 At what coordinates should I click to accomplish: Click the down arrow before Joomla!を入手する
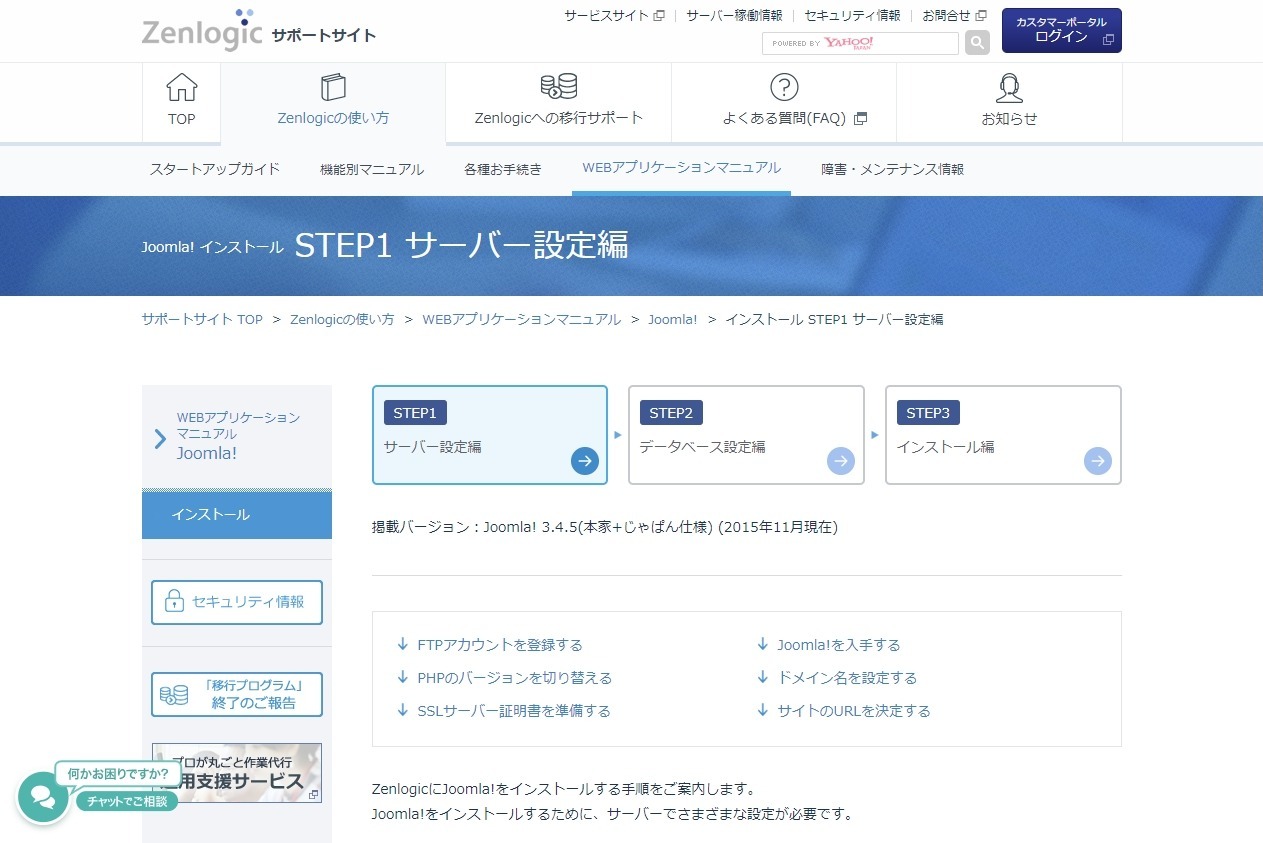763,644
